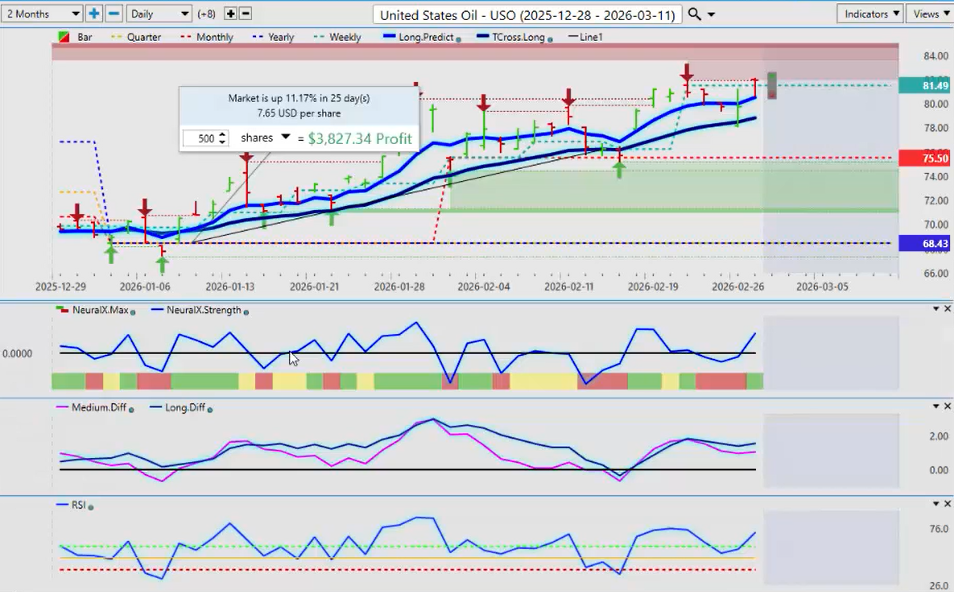Click the 500 shares quantity field
954x592 pixels.
coord(204,138)
